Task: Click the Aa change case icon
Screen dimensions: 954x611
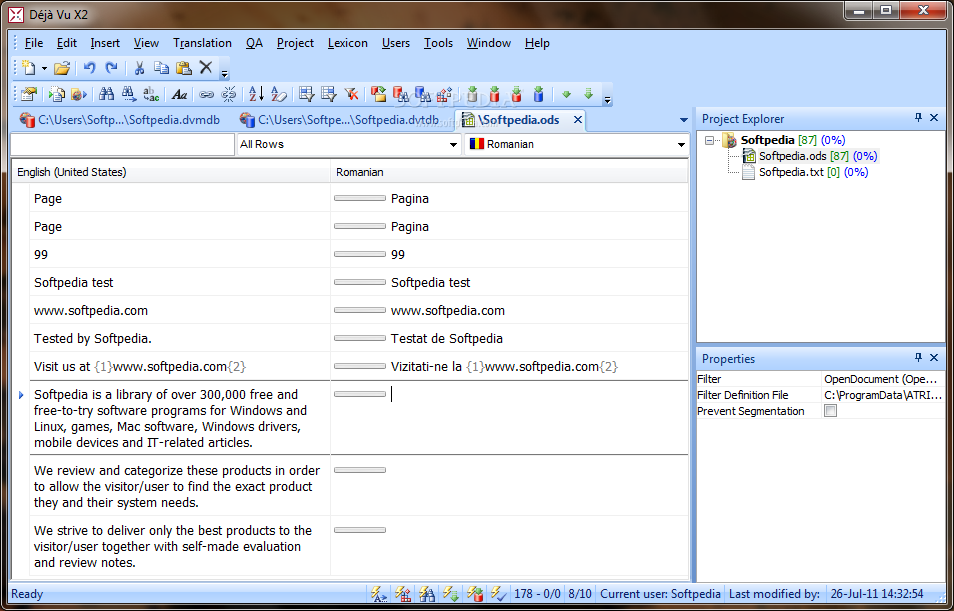Action: (x=179, y=94)
